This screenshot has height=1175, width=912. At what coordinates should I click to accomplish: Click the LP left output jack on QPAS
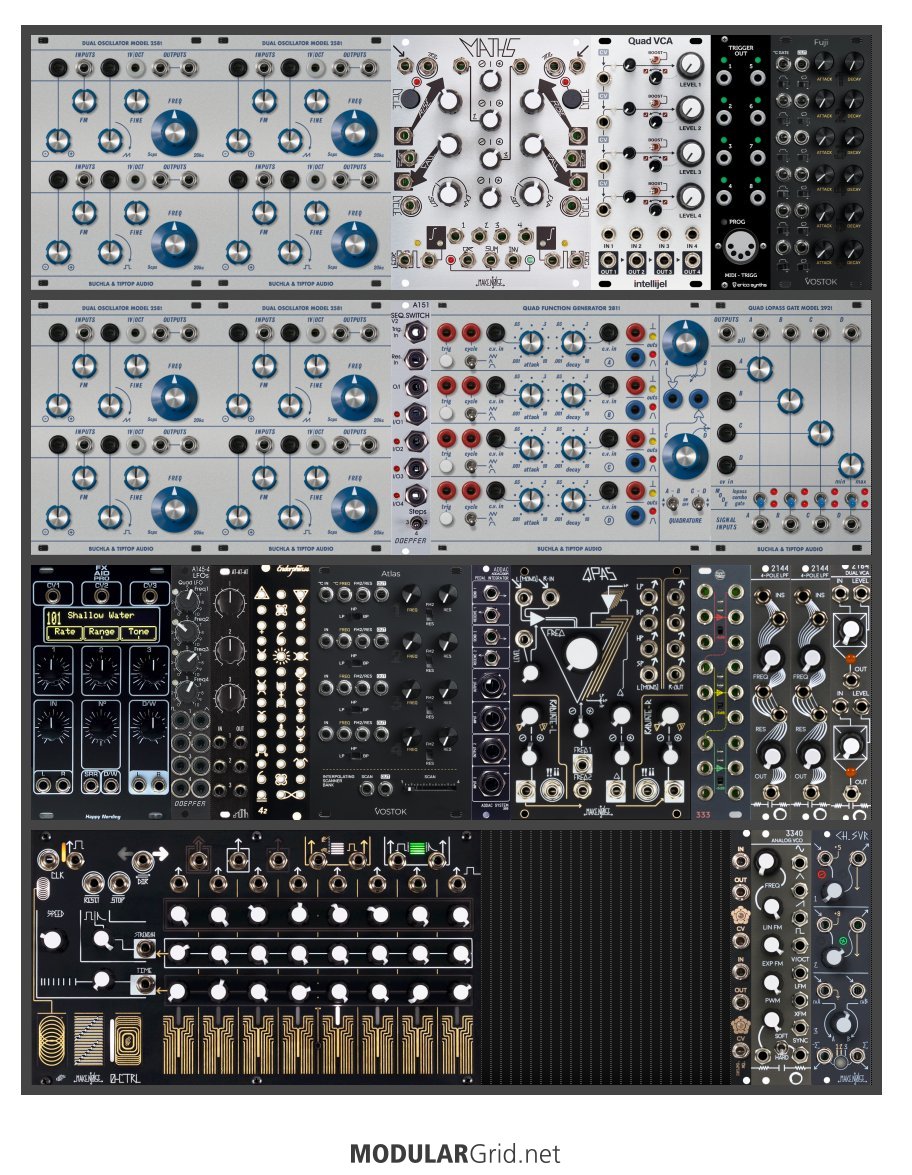coord(650,599)
